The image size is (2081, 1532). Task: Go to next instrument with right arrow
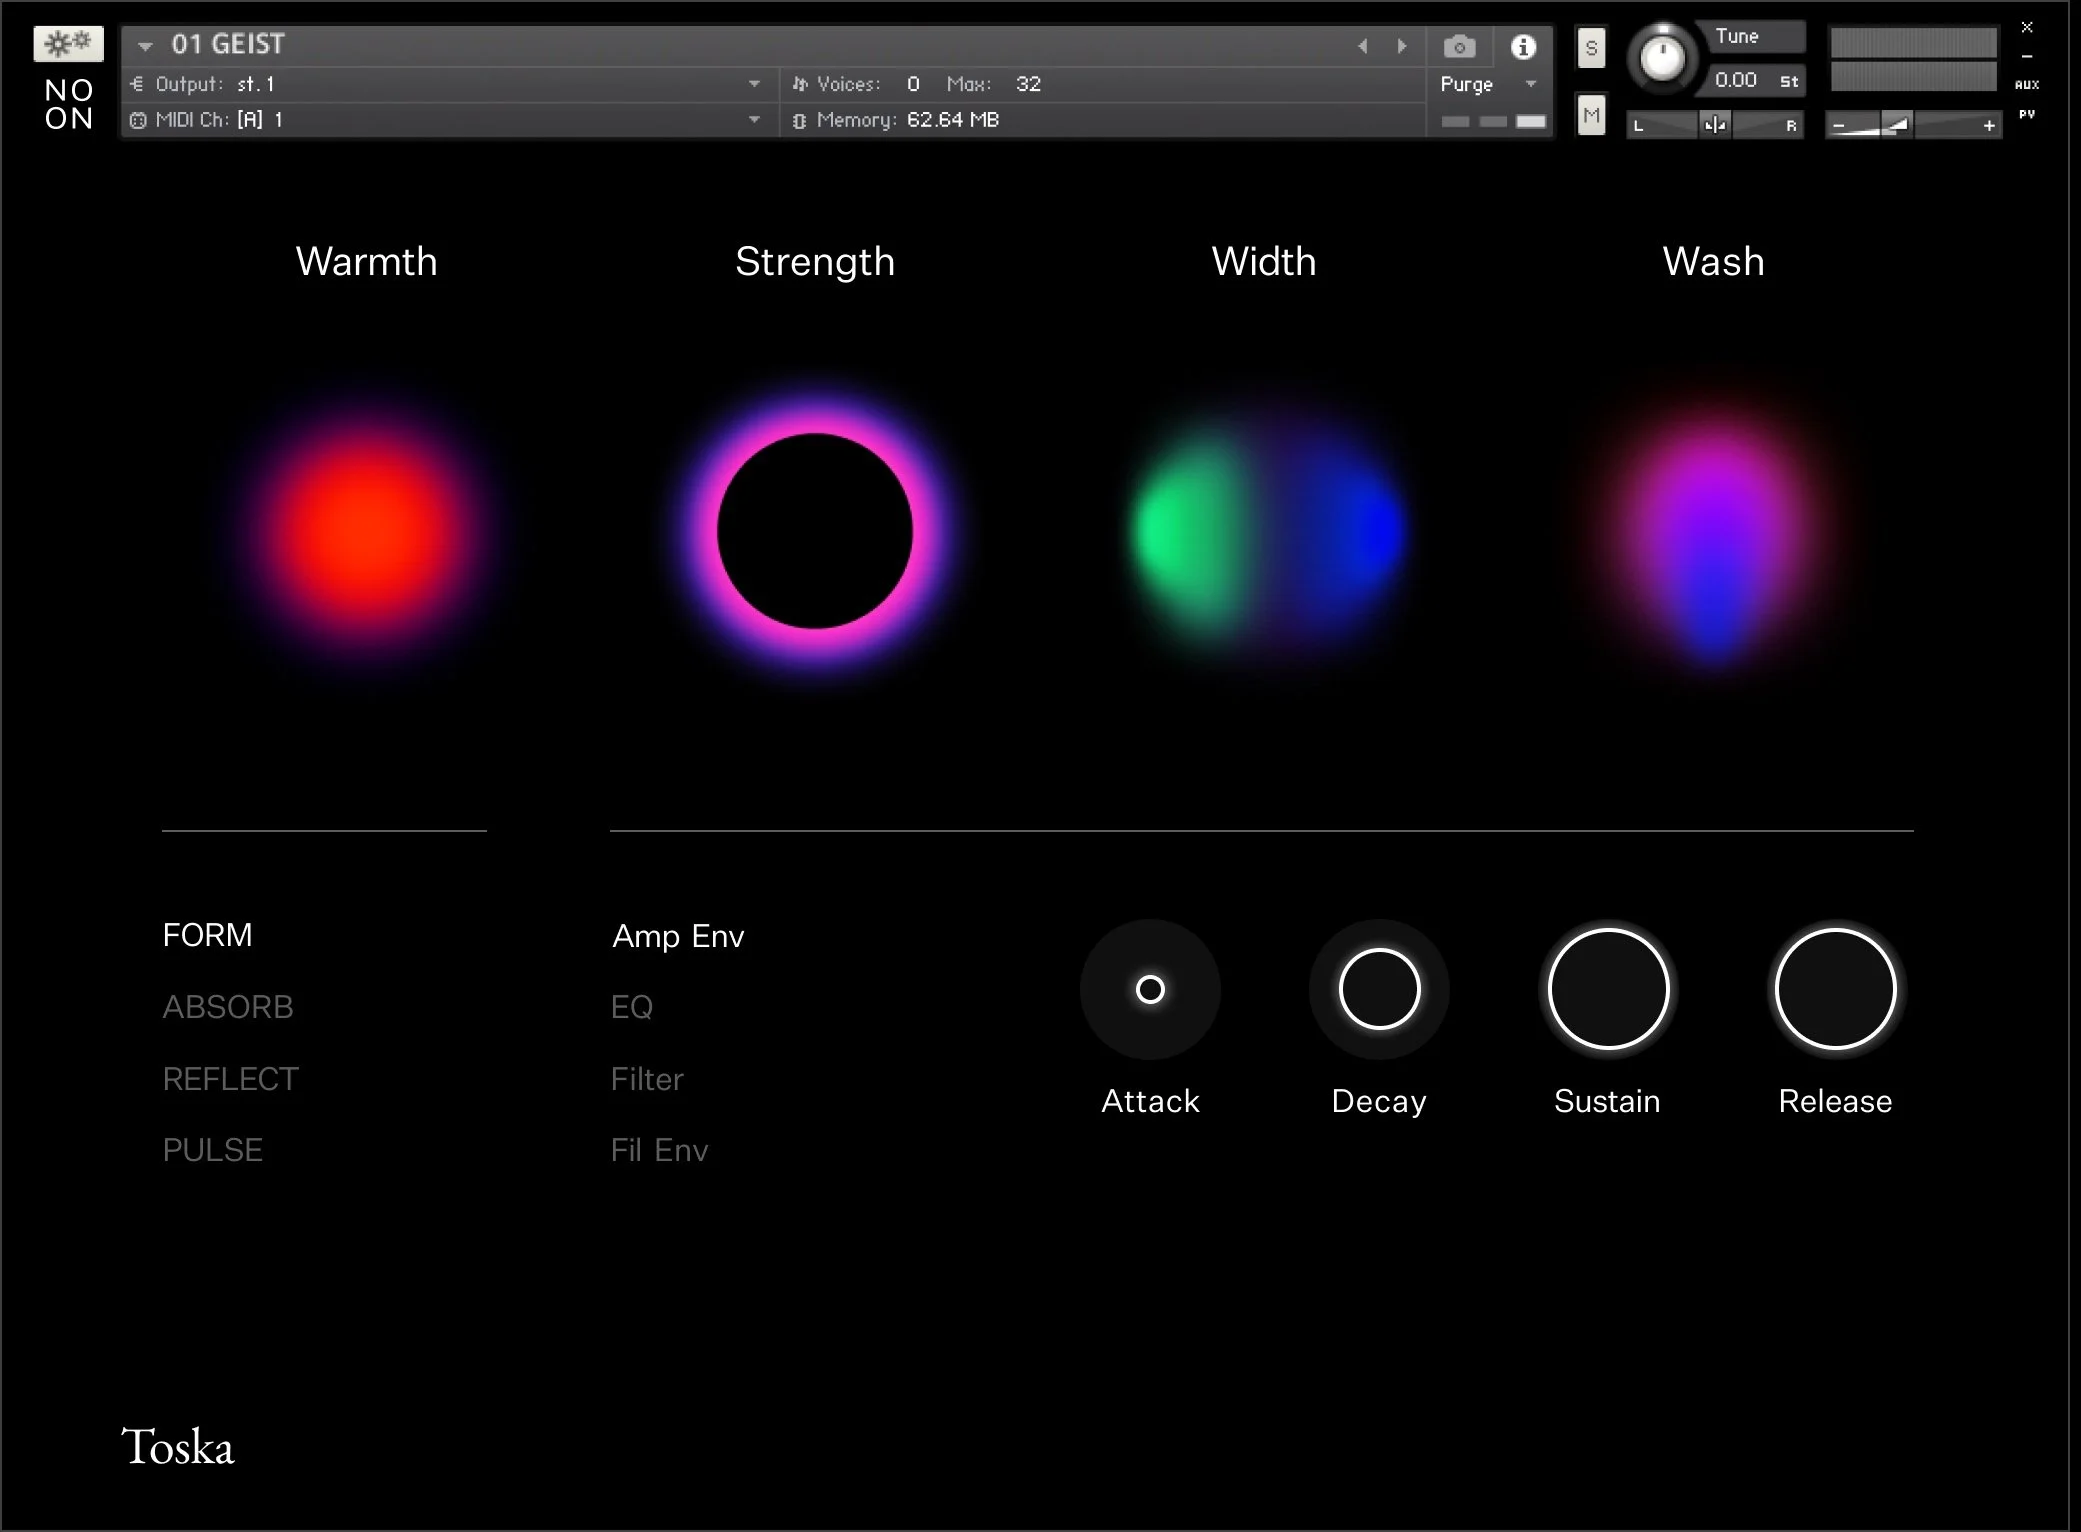click(1402, 46)
